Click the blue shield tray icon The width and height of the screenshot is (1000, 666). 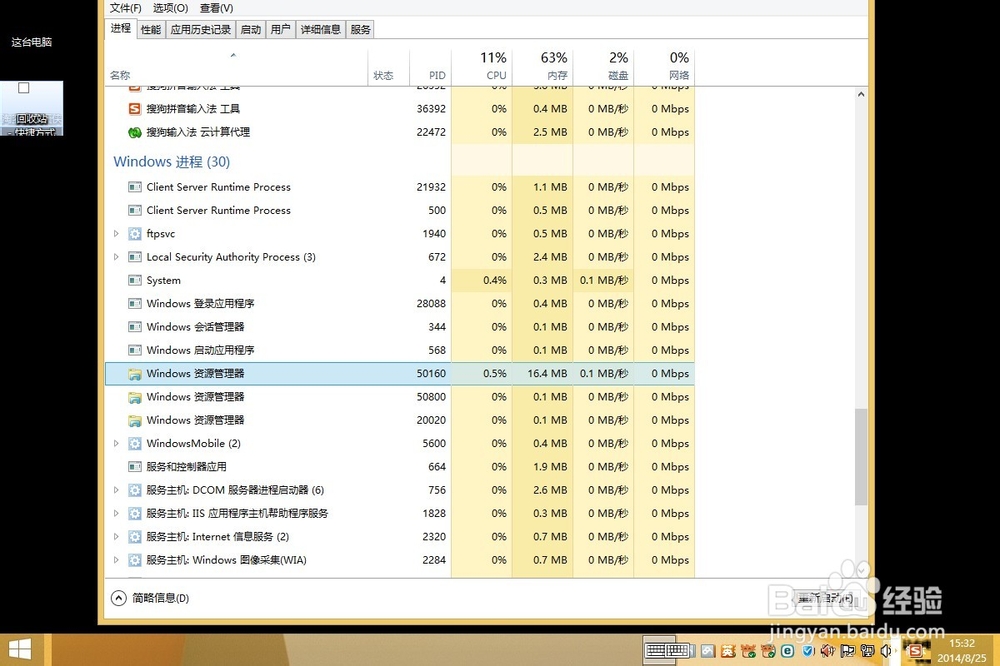tap(808, 651)
